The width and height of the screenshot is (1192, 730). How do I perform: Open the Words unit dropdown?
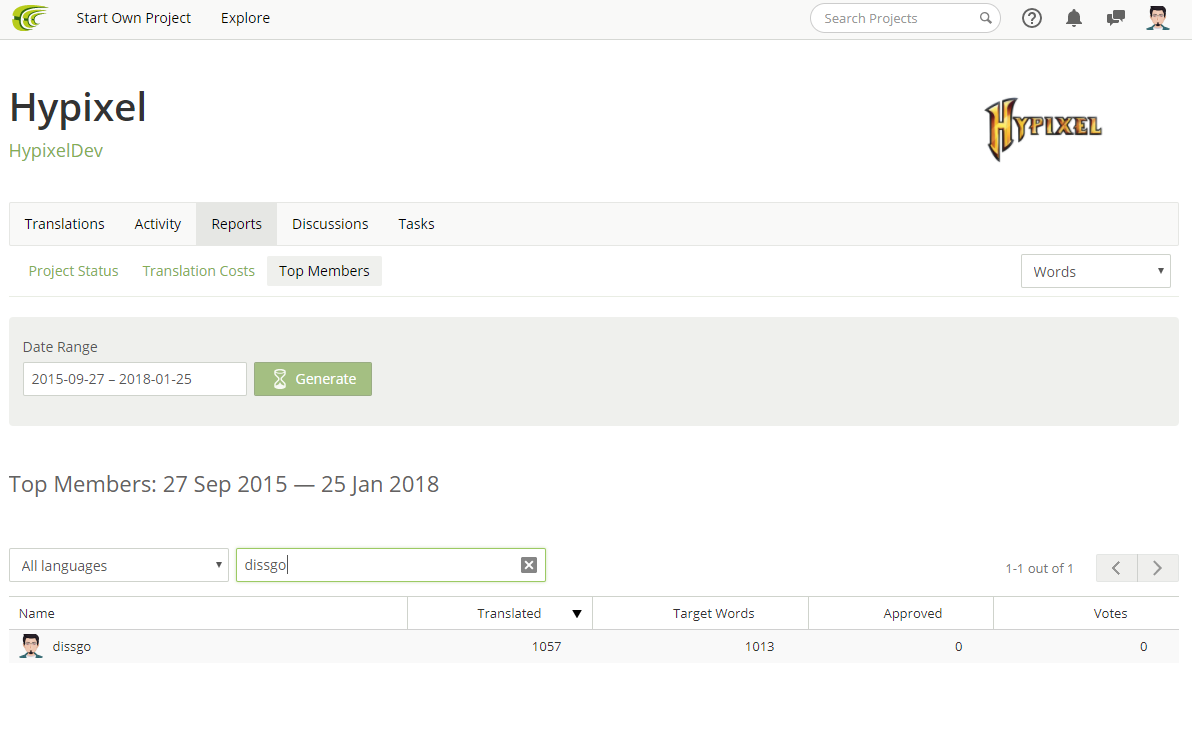coord(1095,271)
